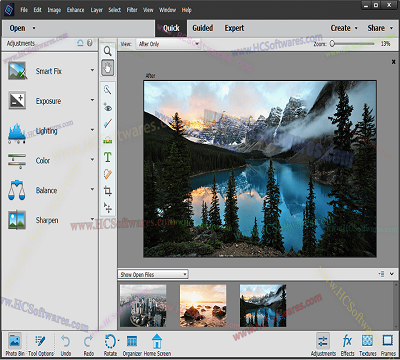Click the Open button

click(x=17, y=28)
